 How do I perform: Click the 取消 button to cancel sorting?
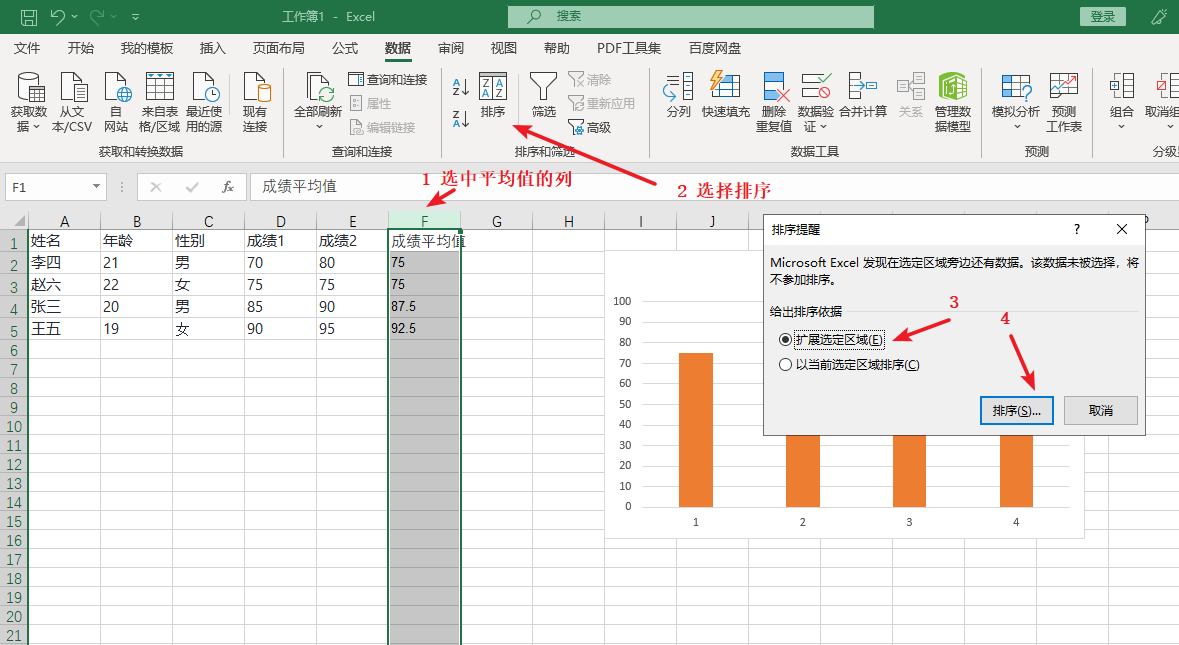(x=1100, y=410)
